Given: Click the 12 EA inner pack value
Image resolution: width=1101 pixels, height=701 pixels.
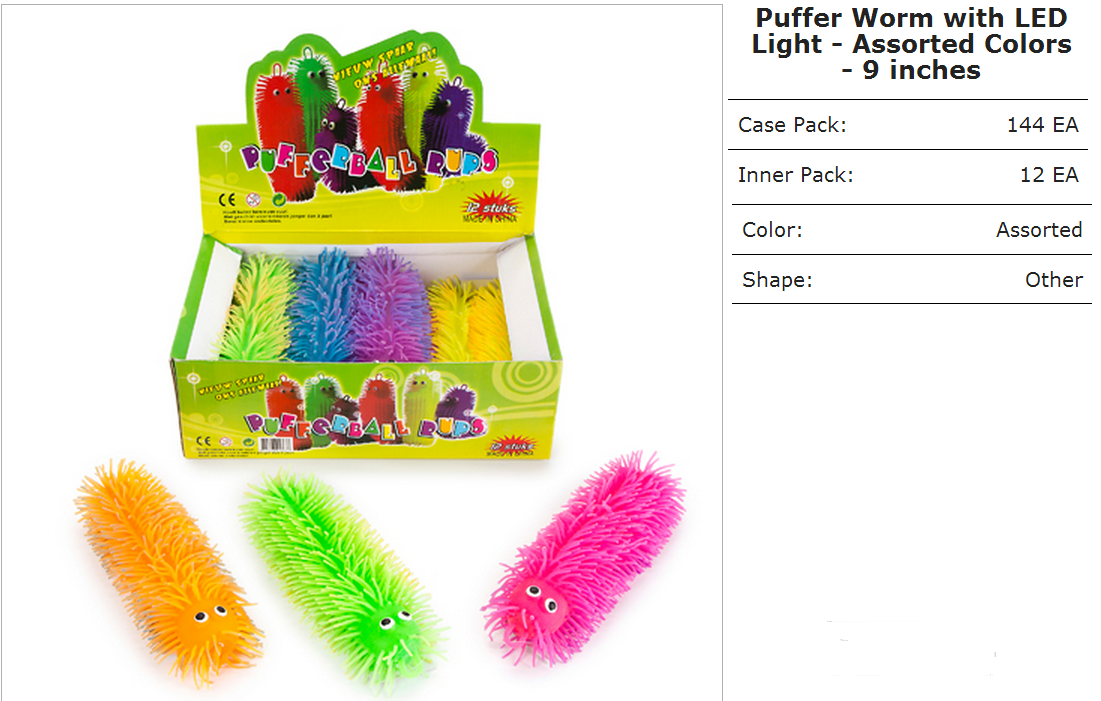Looking at the screenshot, I should pyautogui.click(x=1048, y=175).
